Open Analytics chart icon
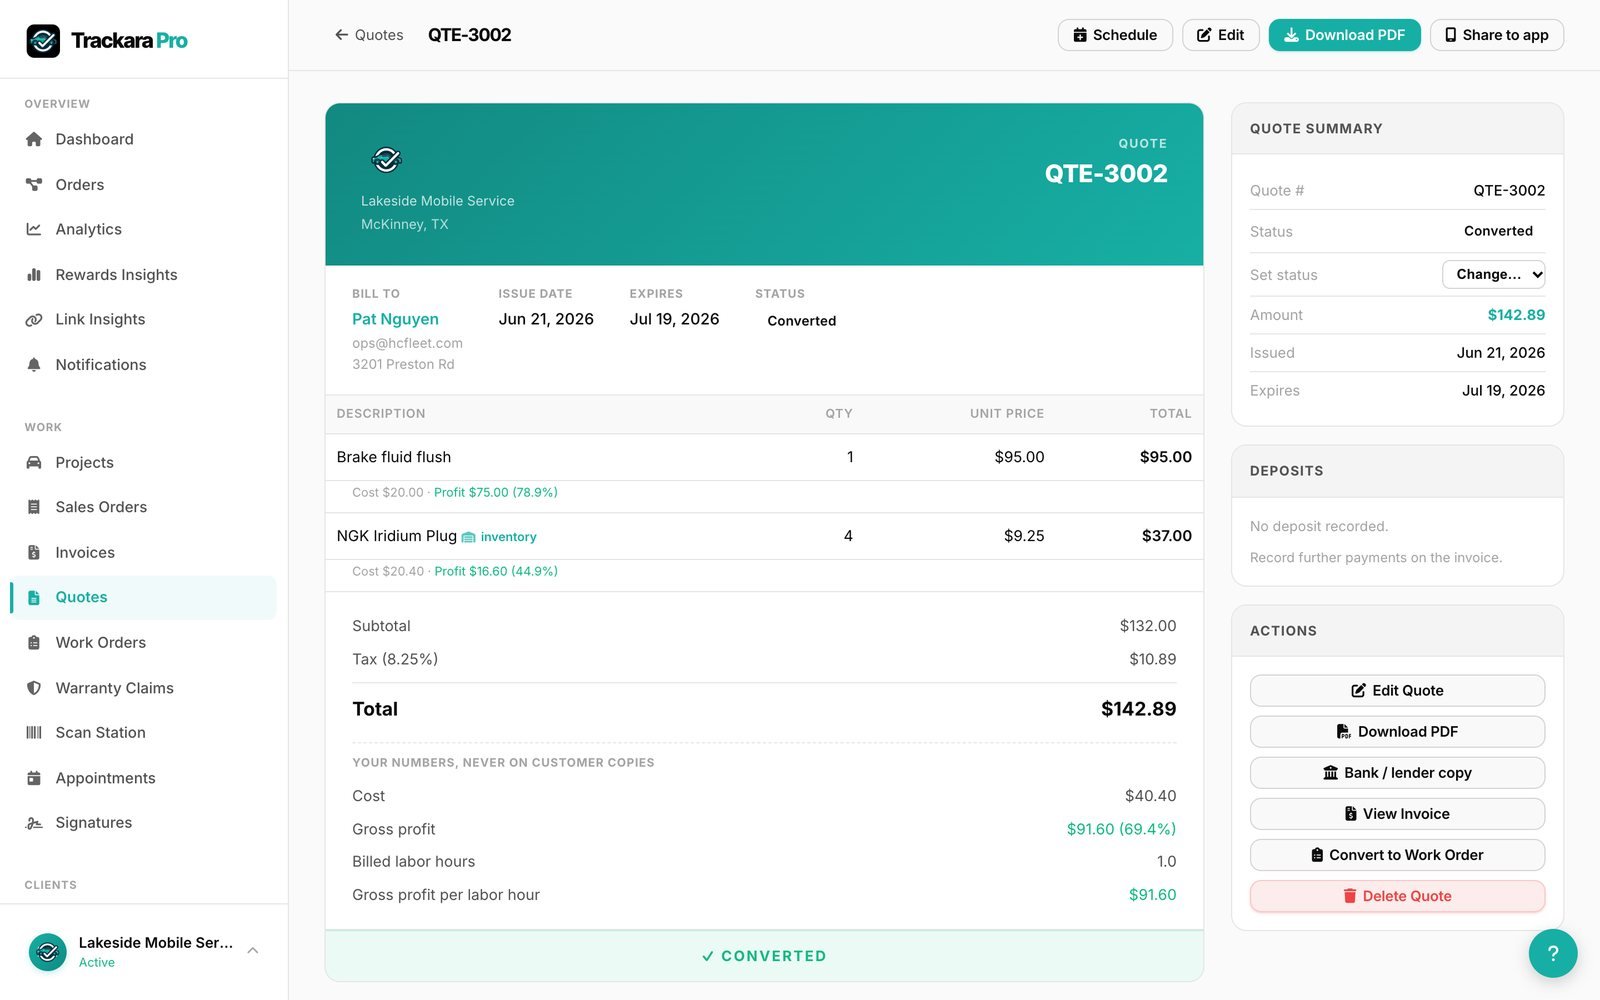The image size is (1600, 1000). (x=34, y=229)
